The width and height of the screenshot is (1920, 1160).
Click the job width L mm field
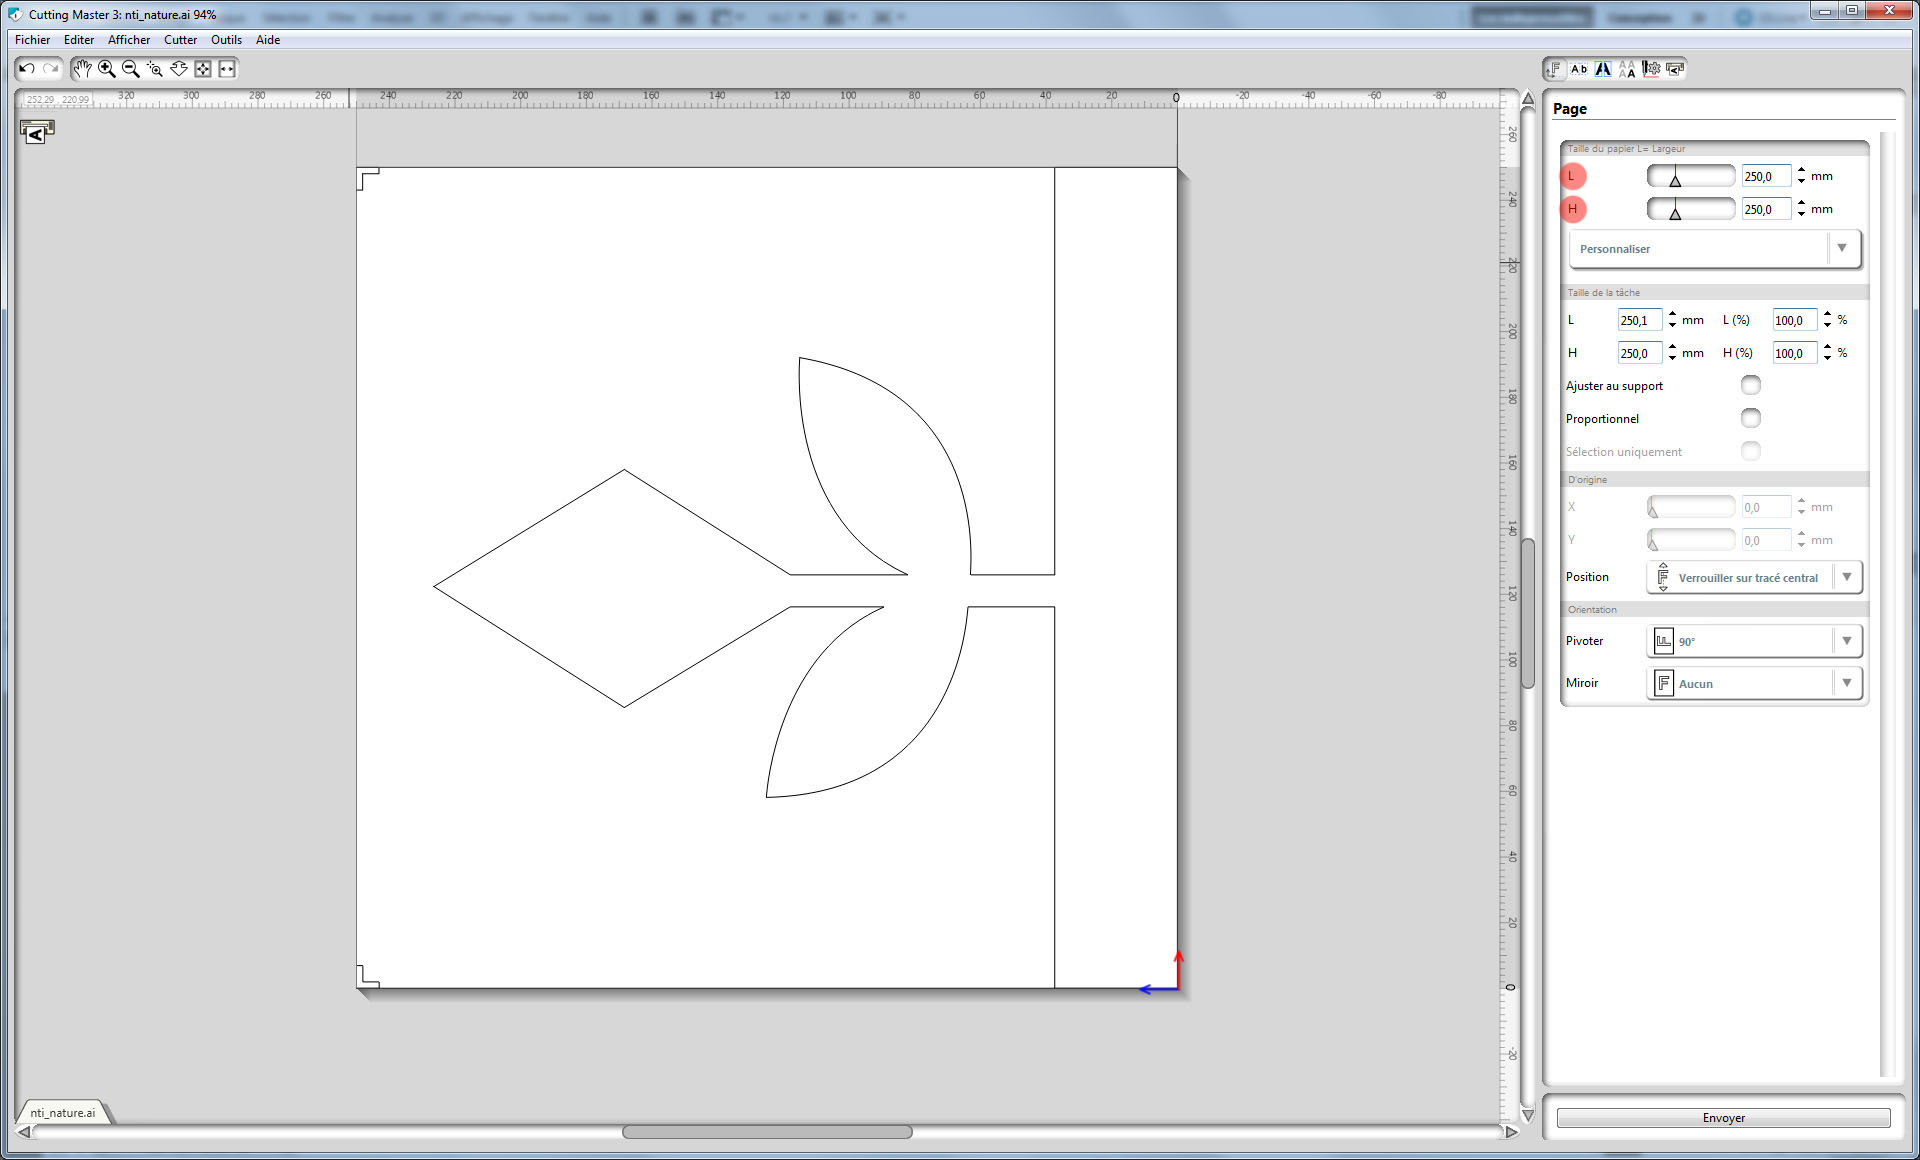1638,320
